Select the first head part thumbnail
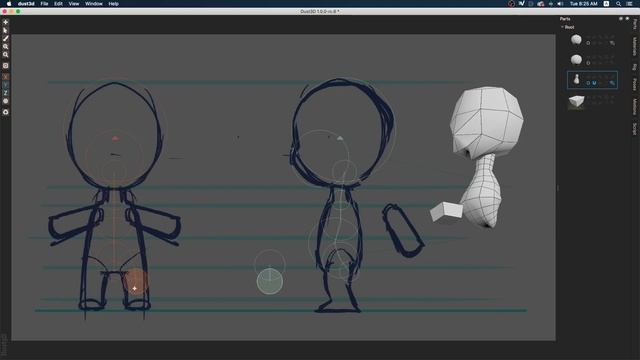640x360 pixels. click(576, 40)
